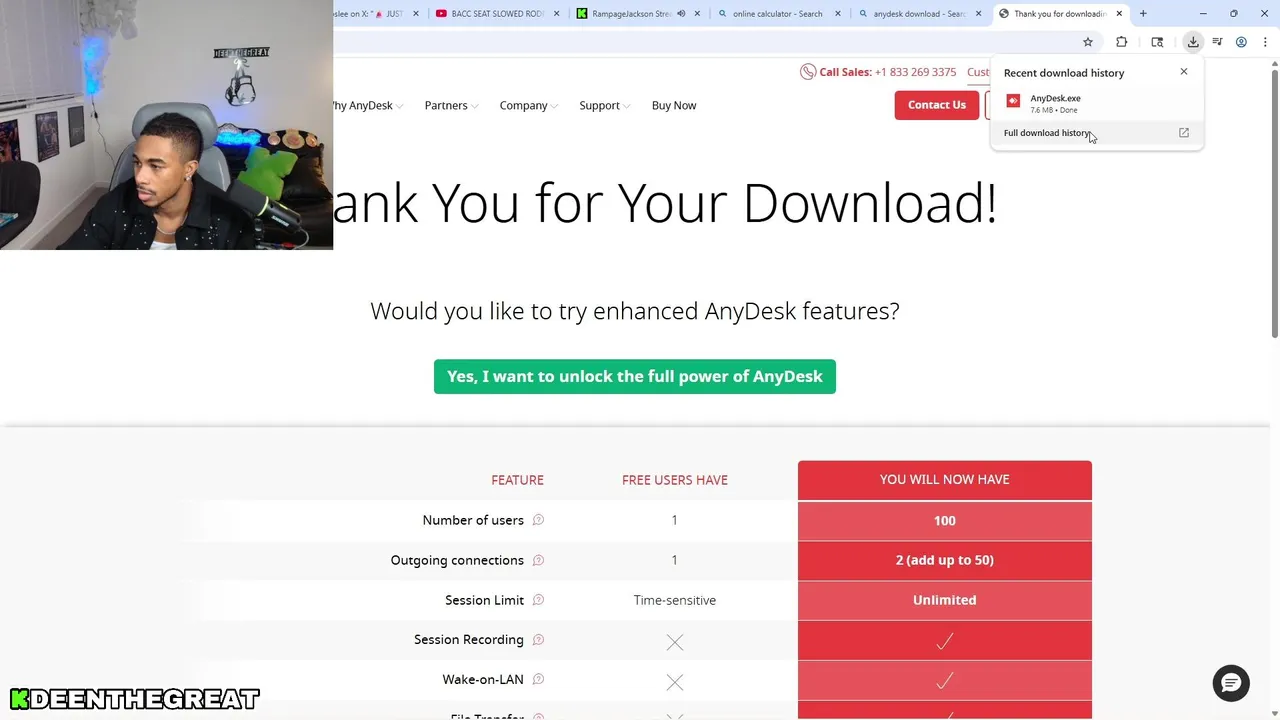Open the AnyDesk.exe download entry

point(1097,102)
